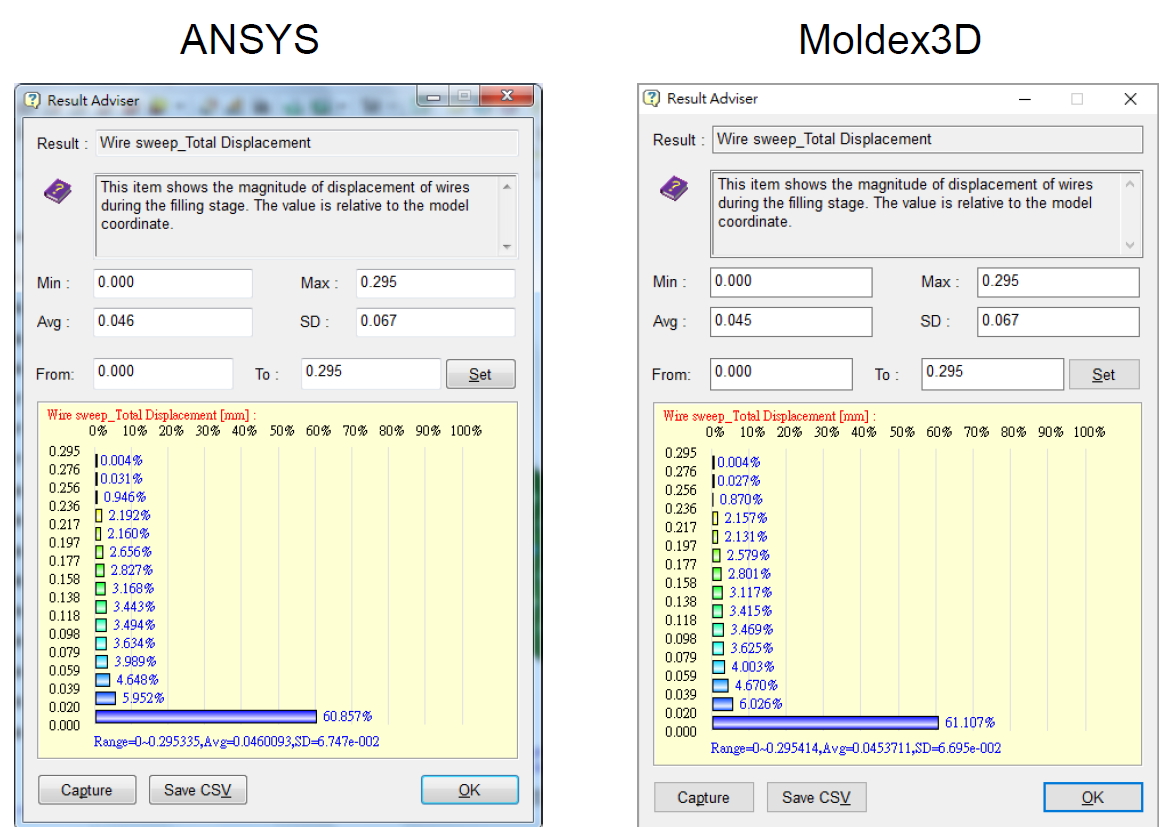The image size is (1172, 829).
Task: Click the Range summary text in Moldex3D chart
Action: (855, 748)
